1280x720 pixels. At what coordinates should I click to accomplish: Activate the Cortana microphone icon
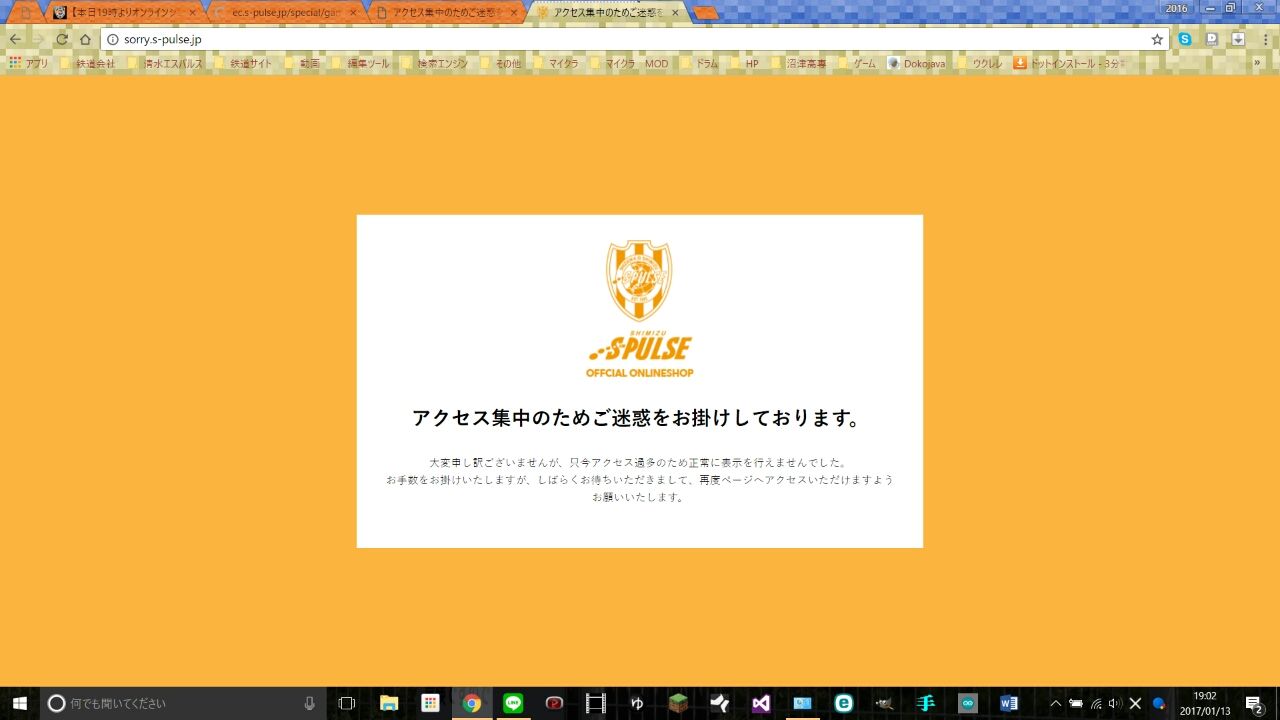click(310, 703)
